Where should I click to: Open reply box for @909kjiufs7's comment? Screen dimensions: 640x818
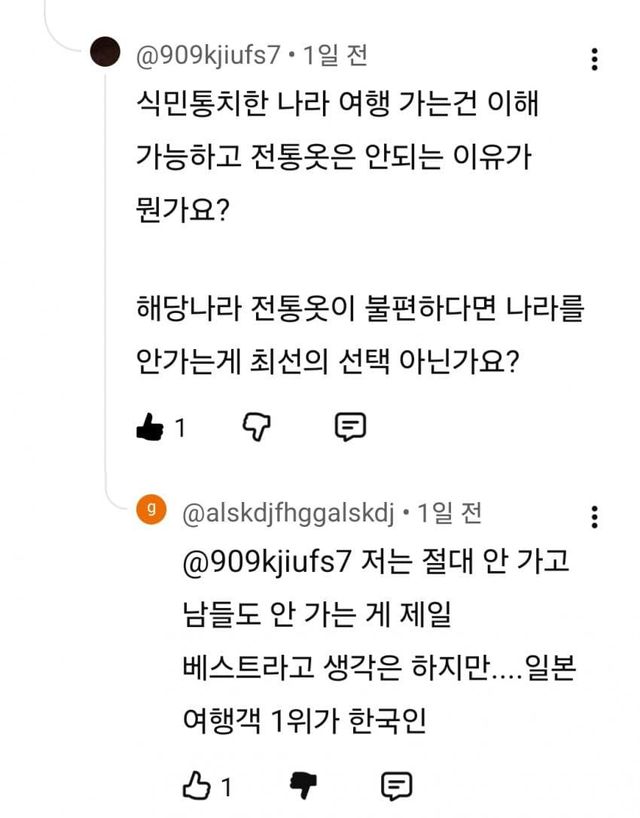coord(349,427)
